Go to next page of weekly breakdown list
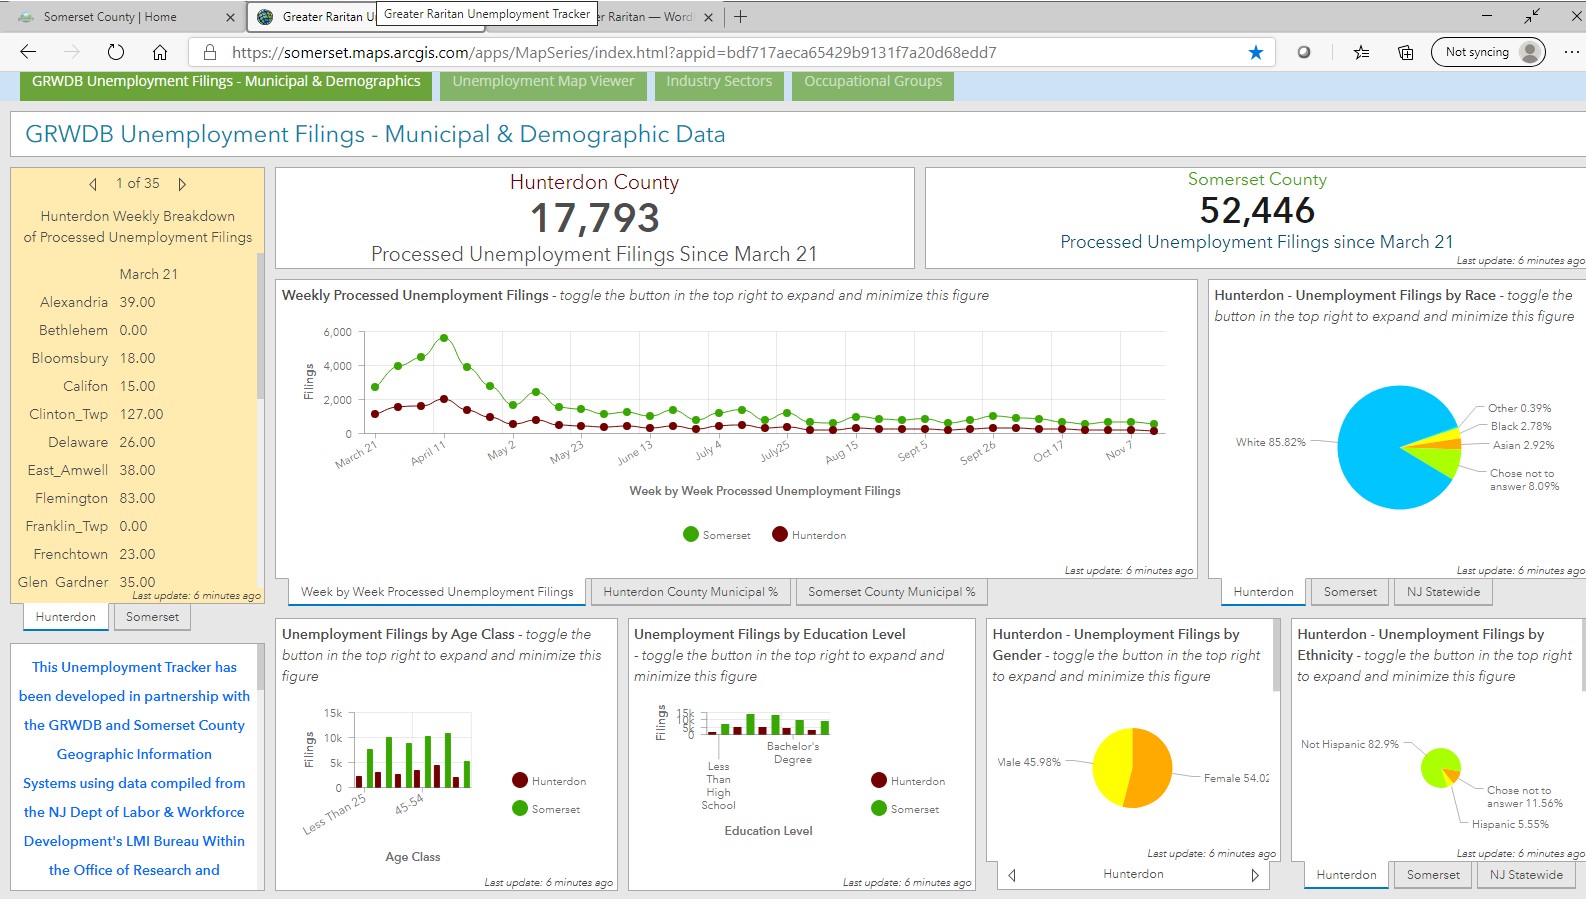The image size is (1586, 899). (182, 184)
